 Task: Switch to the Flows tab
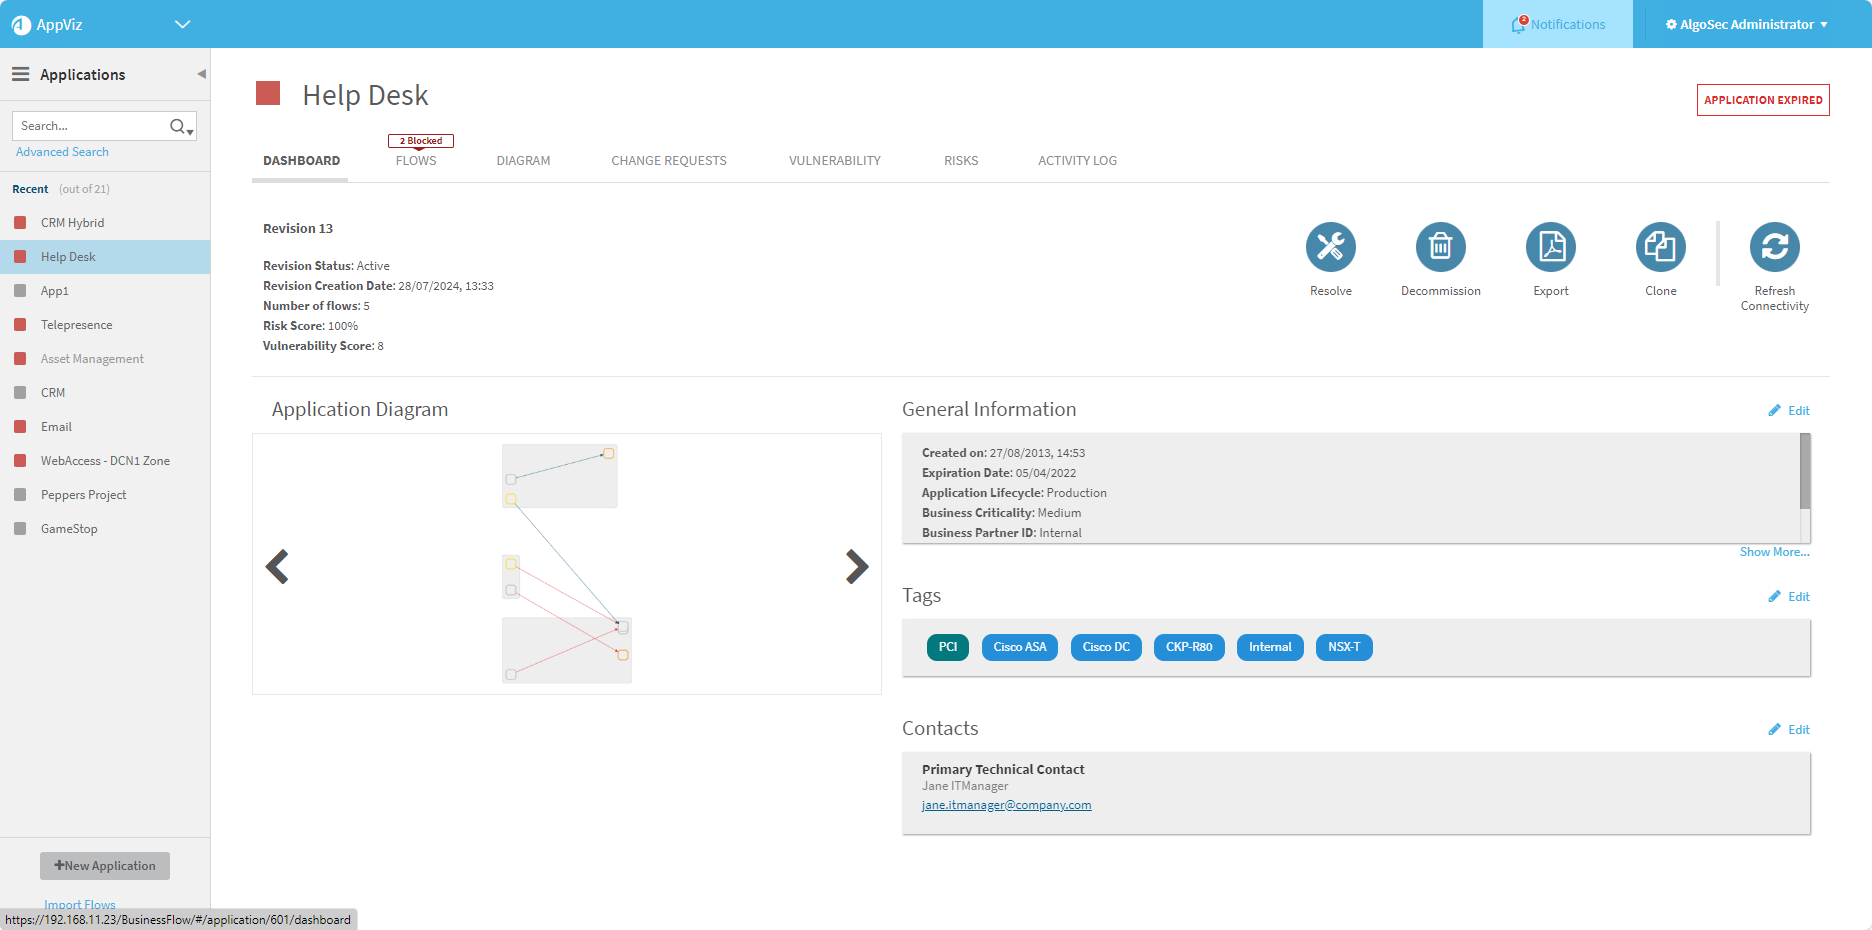416,161
